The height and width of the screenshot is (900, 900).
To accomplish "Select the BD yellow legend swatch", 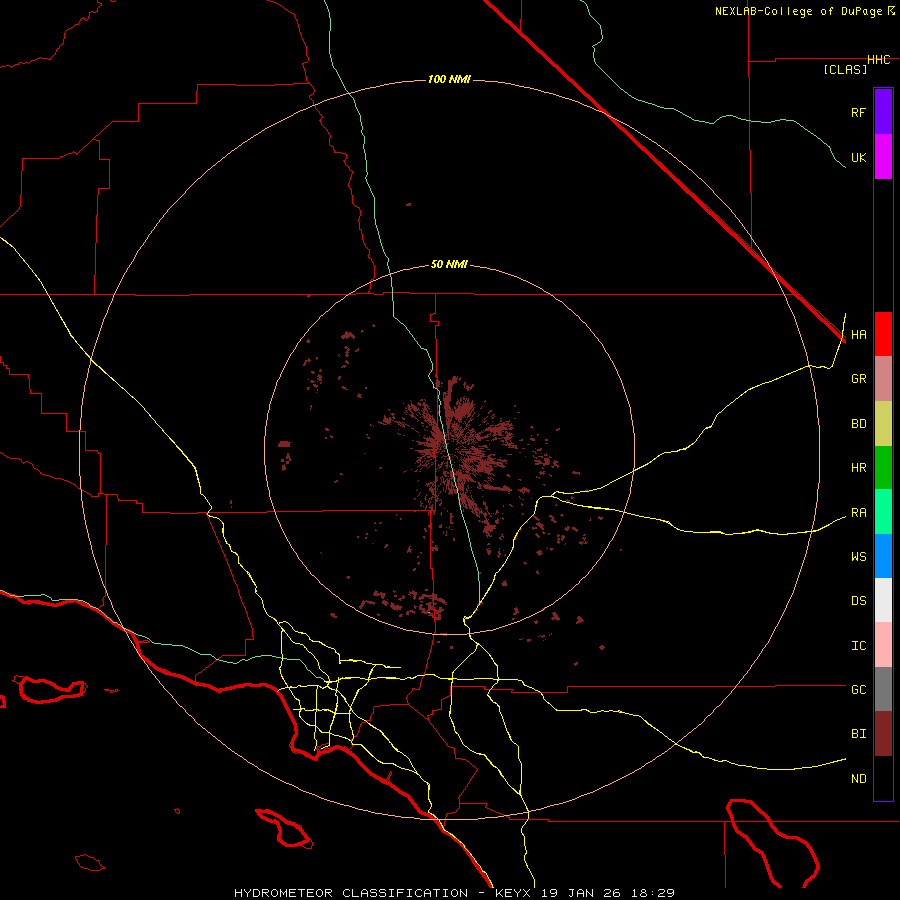I will [883, 424].
